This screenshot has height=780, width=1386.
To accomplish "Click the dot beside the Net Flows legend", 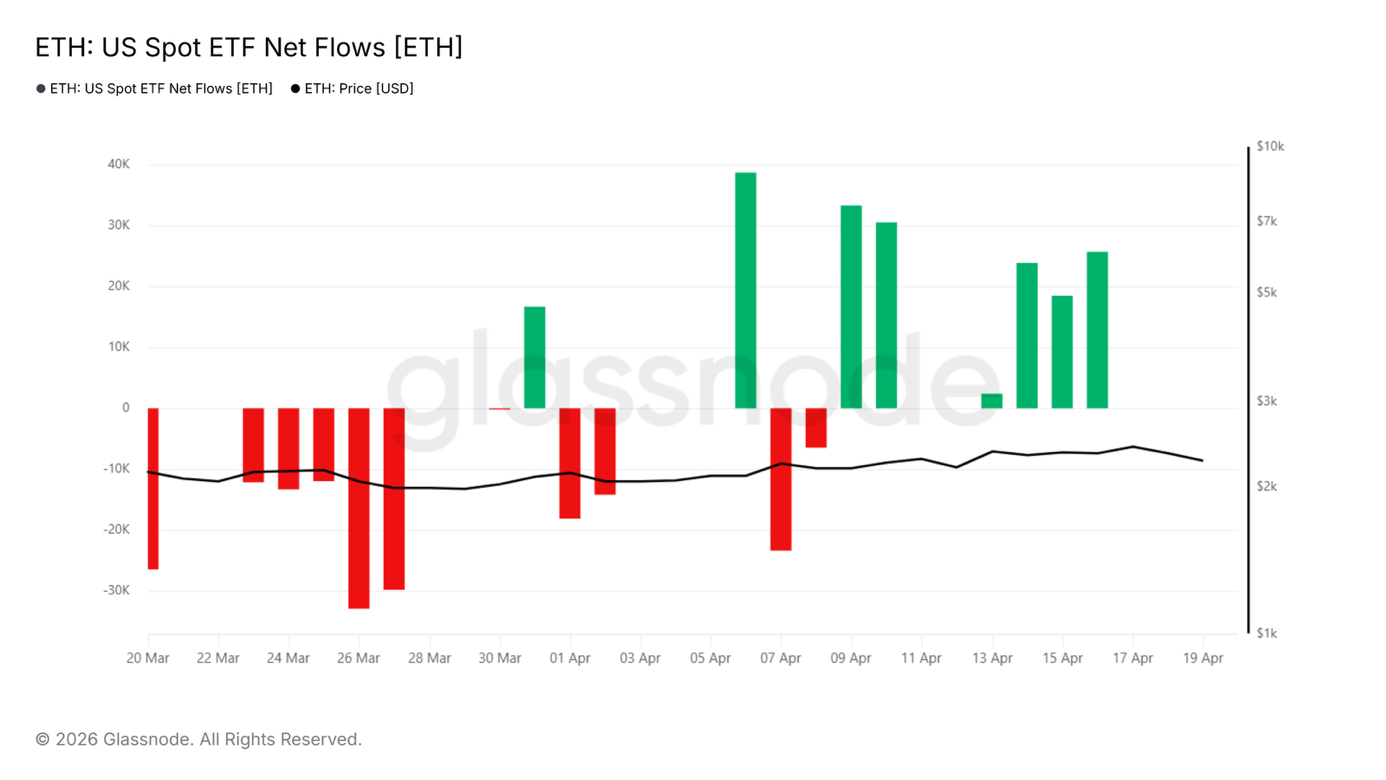I will click(41, 89).
